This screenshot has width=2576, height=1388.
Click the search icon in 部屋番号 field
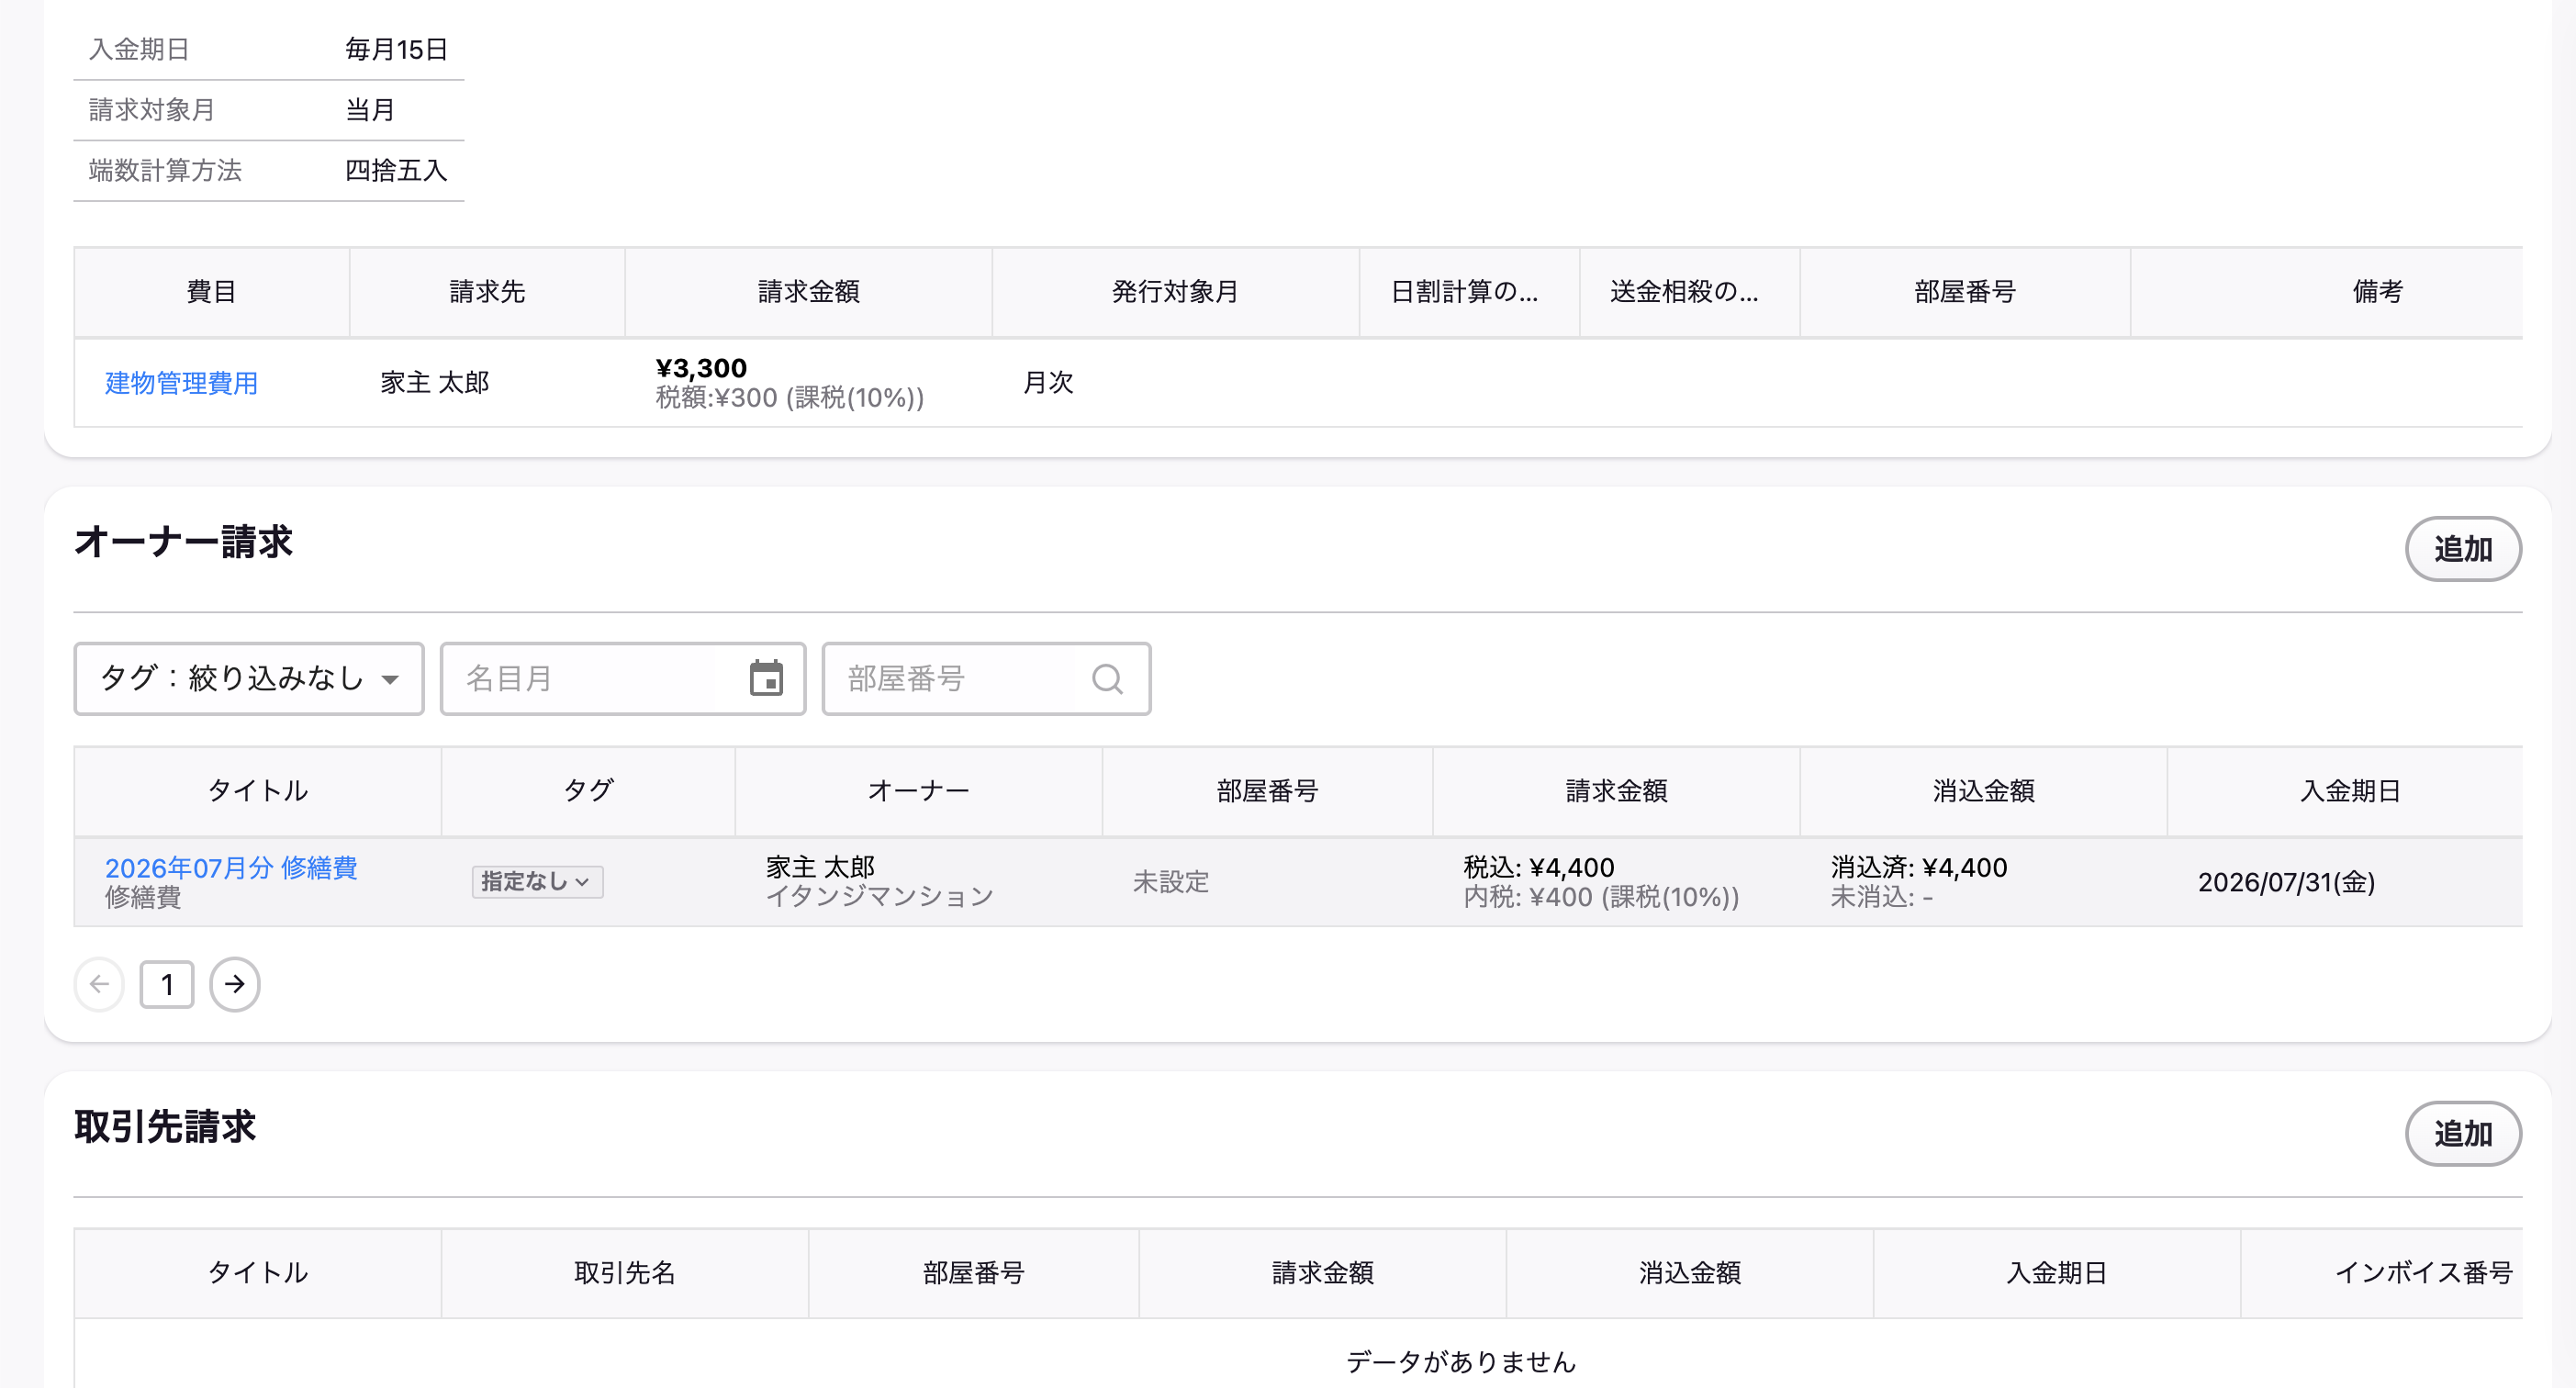1107,680
